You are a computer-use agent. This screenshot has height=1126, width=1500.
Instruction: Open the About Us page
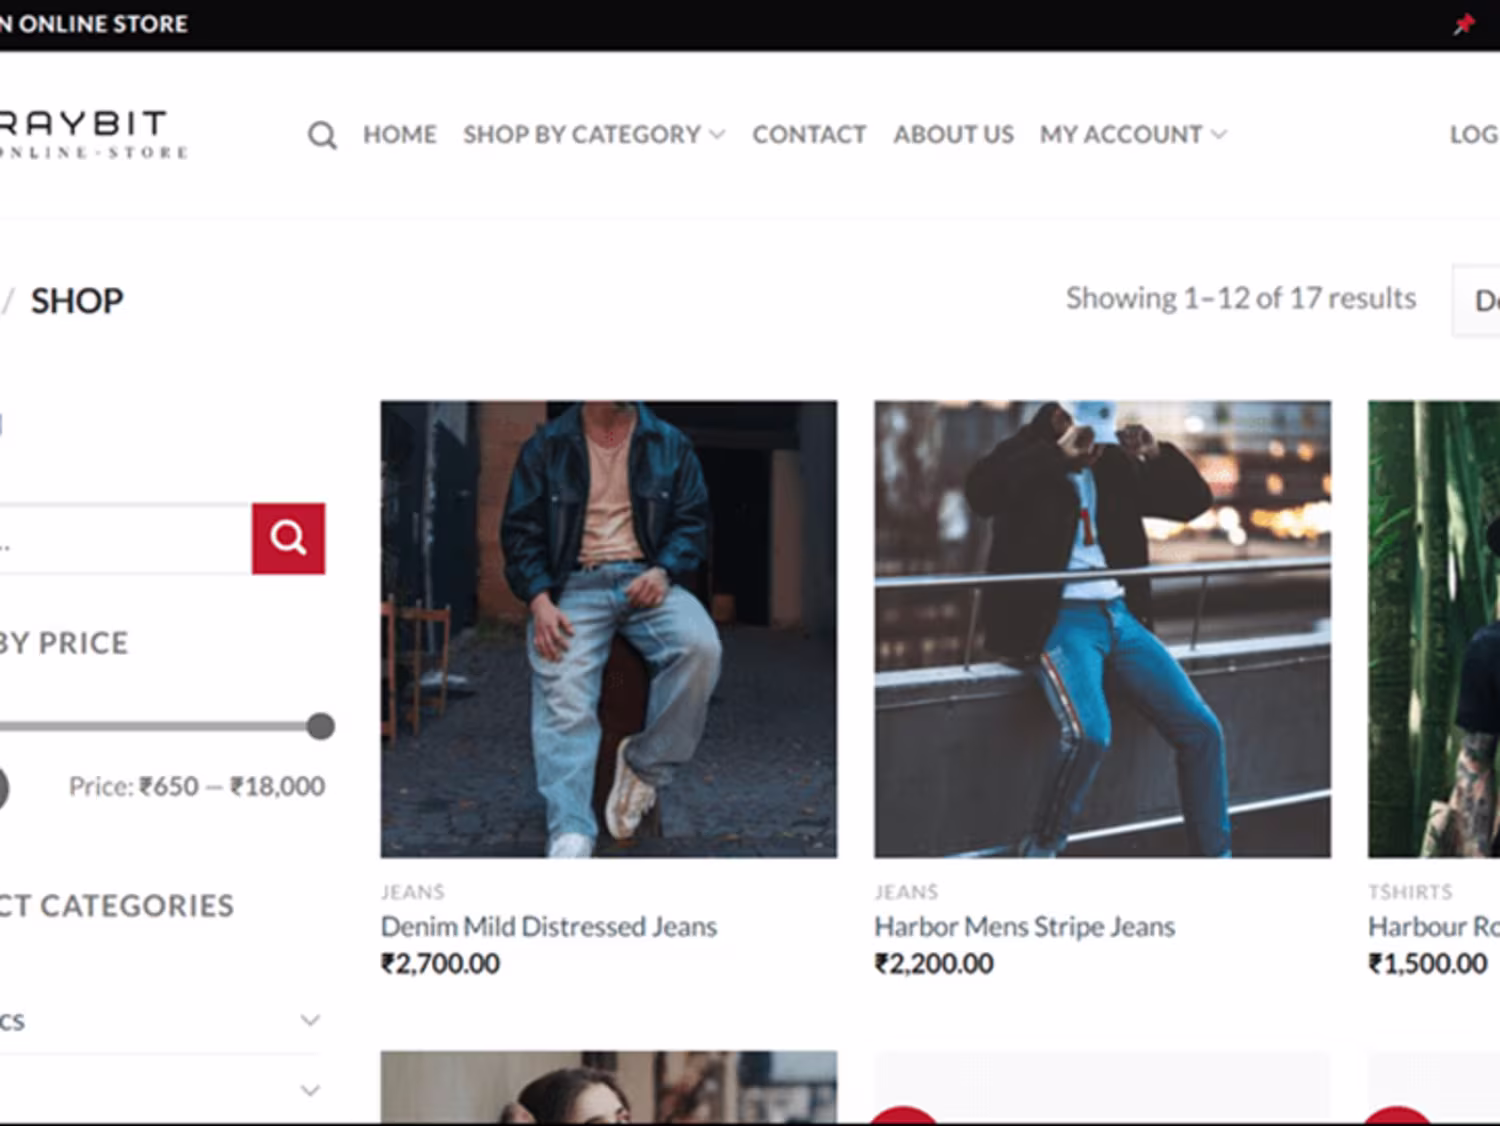tap(953, 134)
